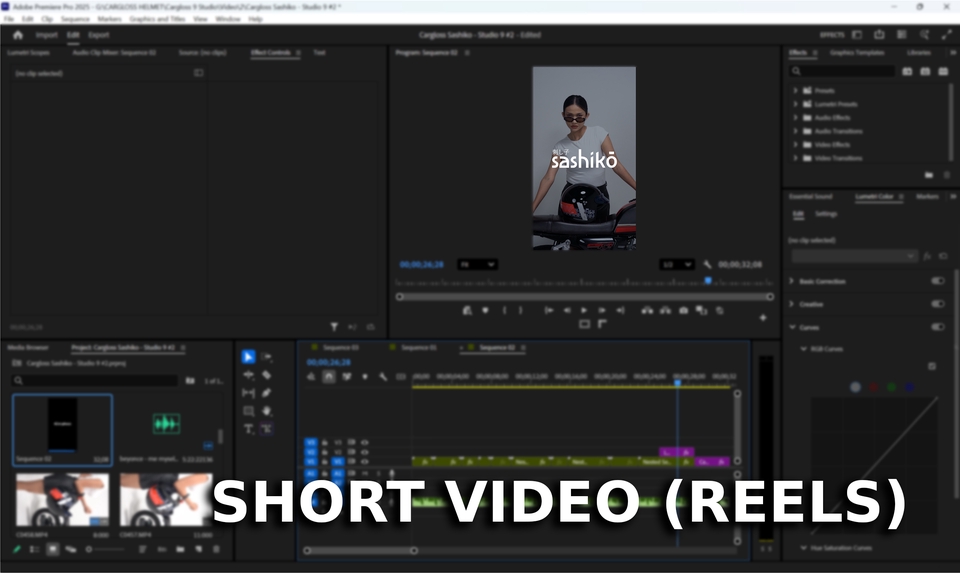960x573 pixels.
Task: Click the Export workspace button
Action: click(98, 35)
